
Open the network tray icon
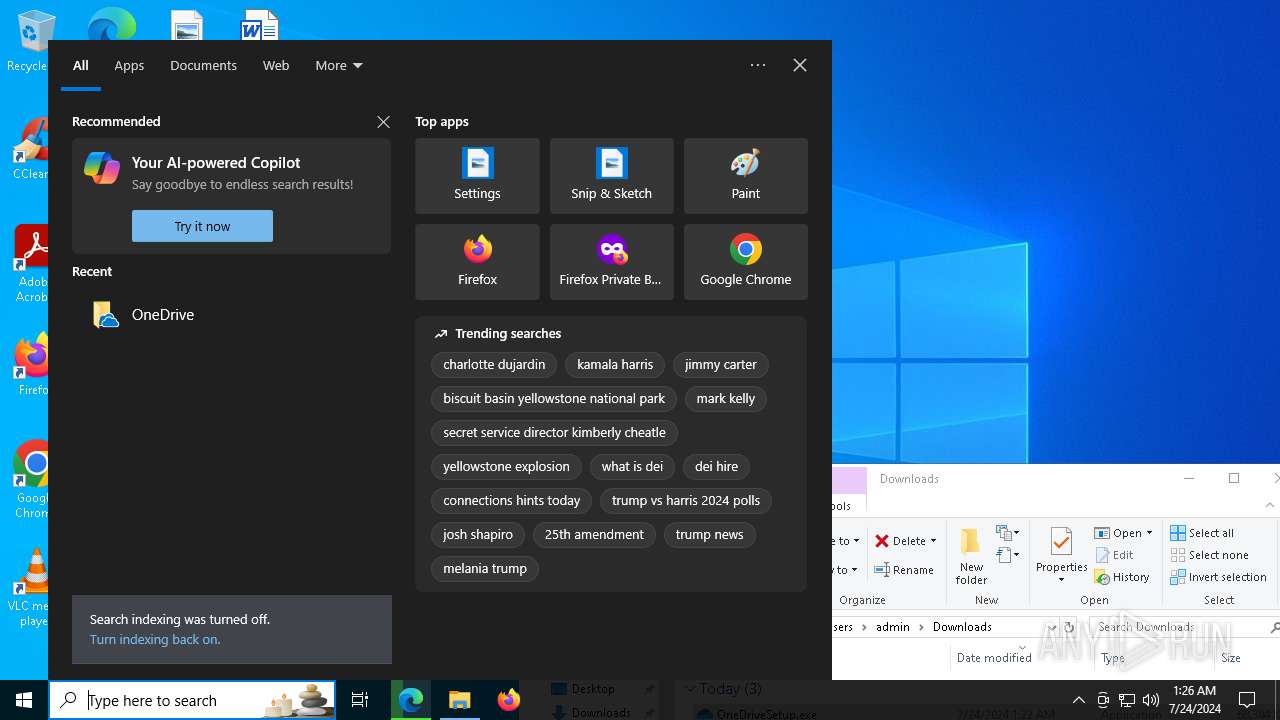coord(1127,700)
